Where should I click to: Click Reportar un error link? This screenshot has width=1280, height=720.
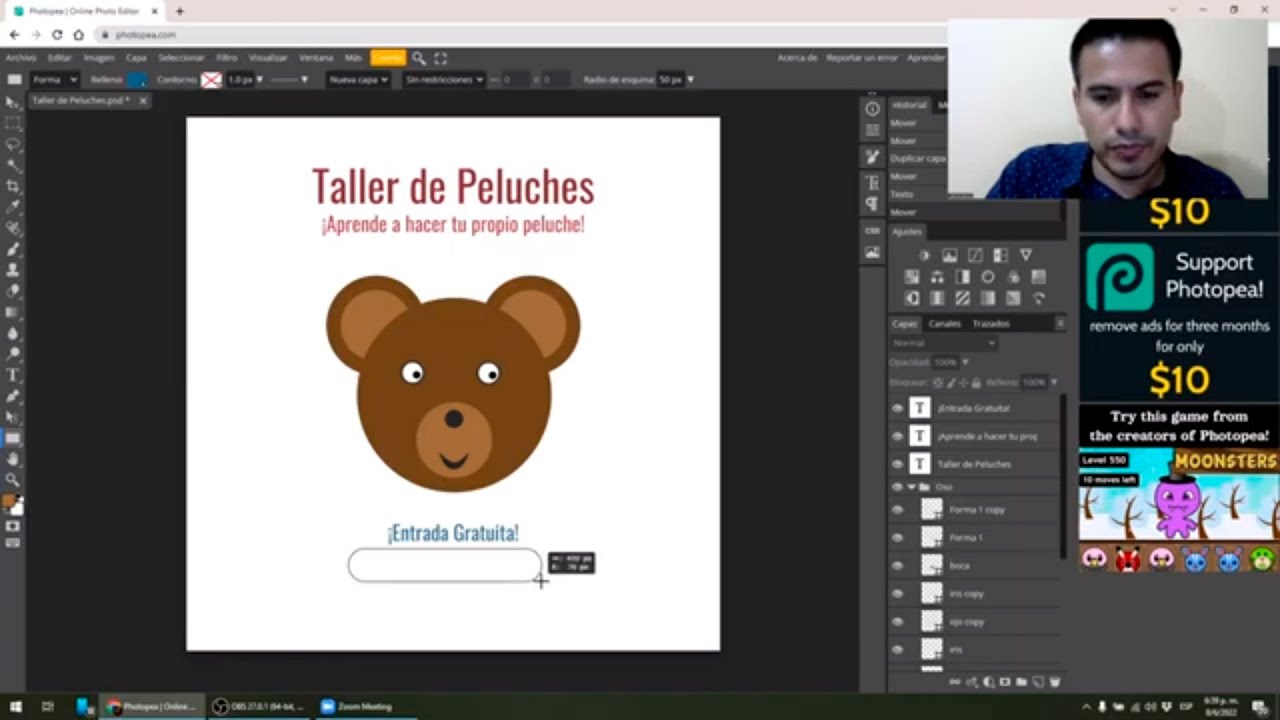[x=862, y=58]
